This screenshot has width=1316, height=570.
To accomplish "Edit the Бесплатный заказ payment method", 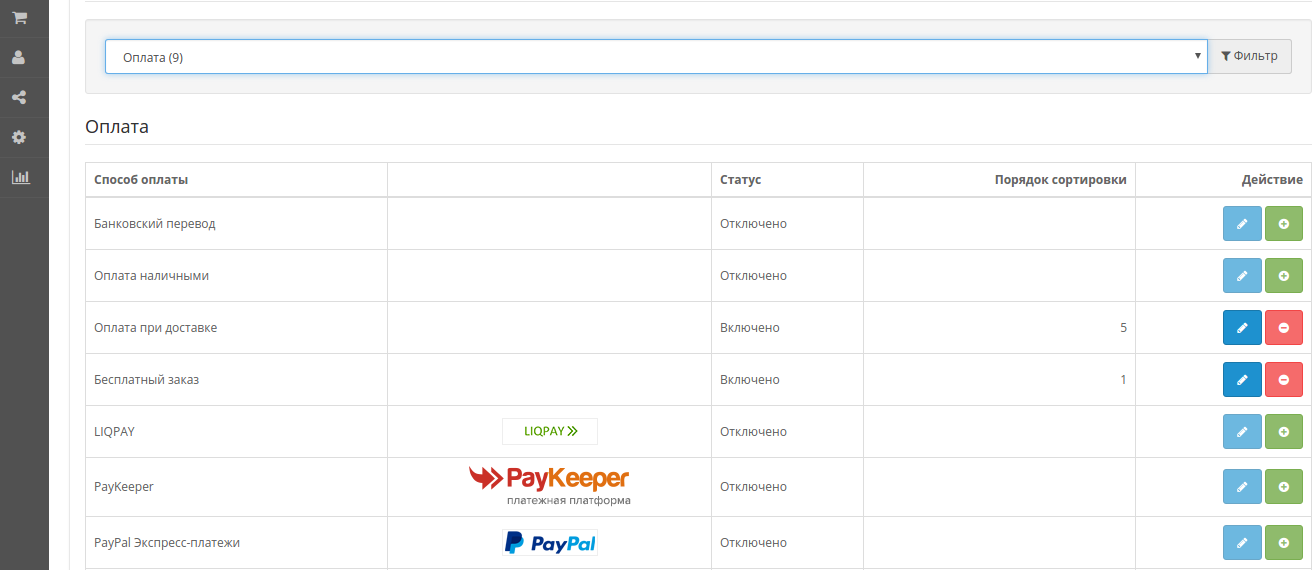I will click(x=1242, y=380).
